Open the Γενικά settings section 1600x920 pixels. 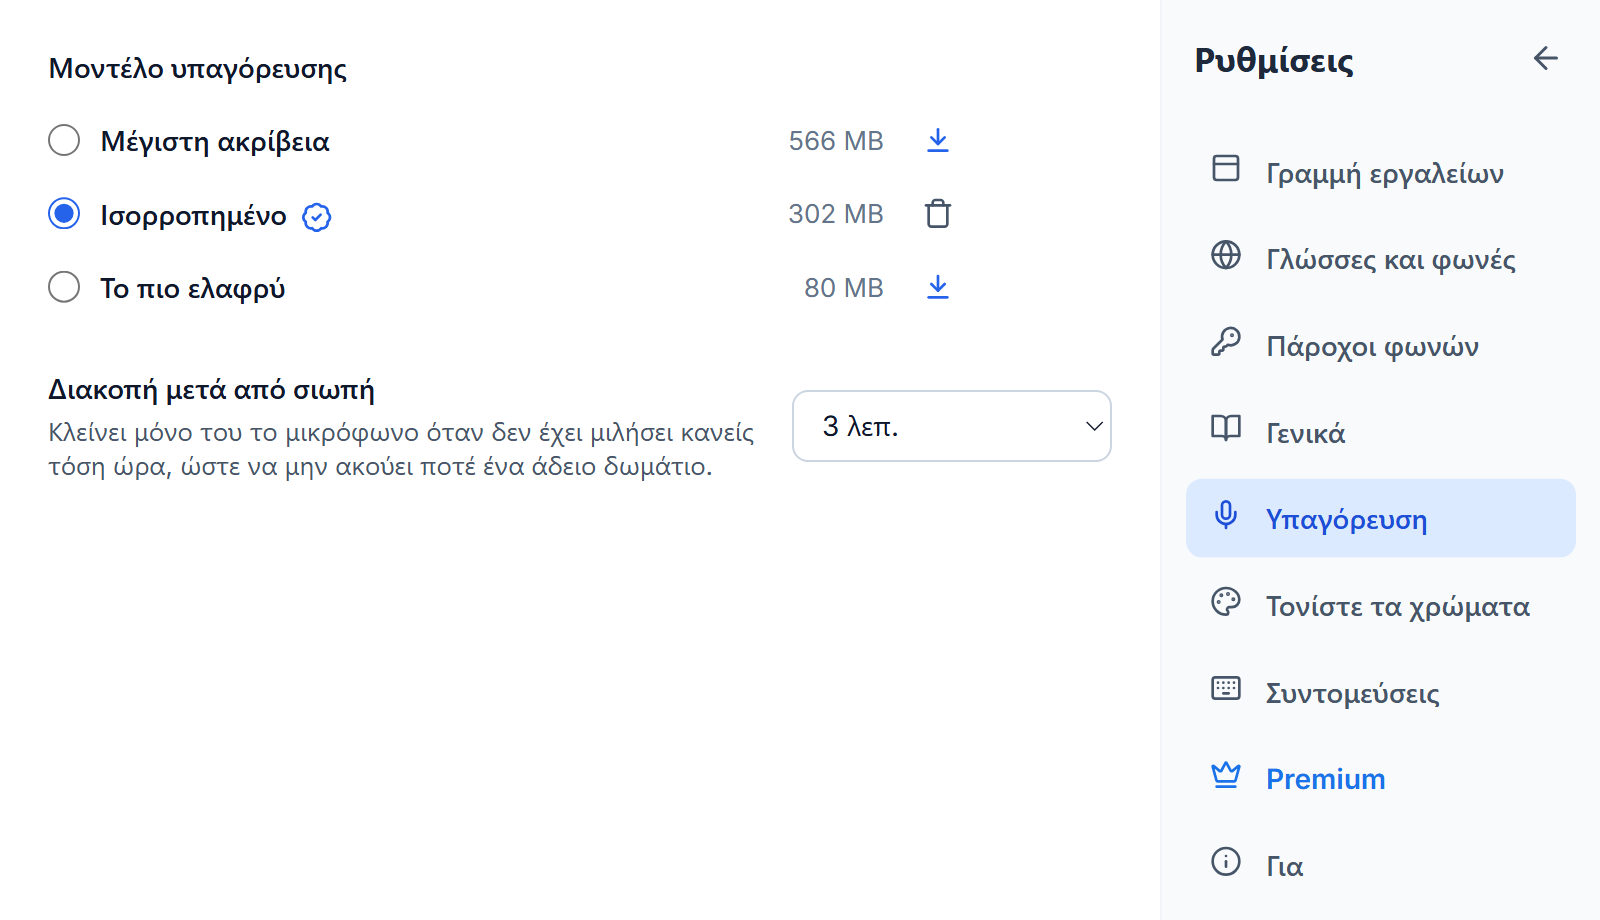pos(1380,432)
